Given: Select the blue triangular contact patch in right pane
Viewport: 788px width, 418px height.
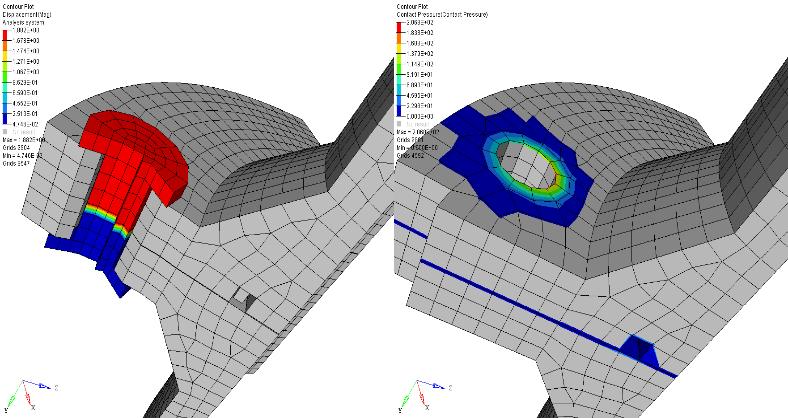Looking at the screenshot, I should [639, 351].
